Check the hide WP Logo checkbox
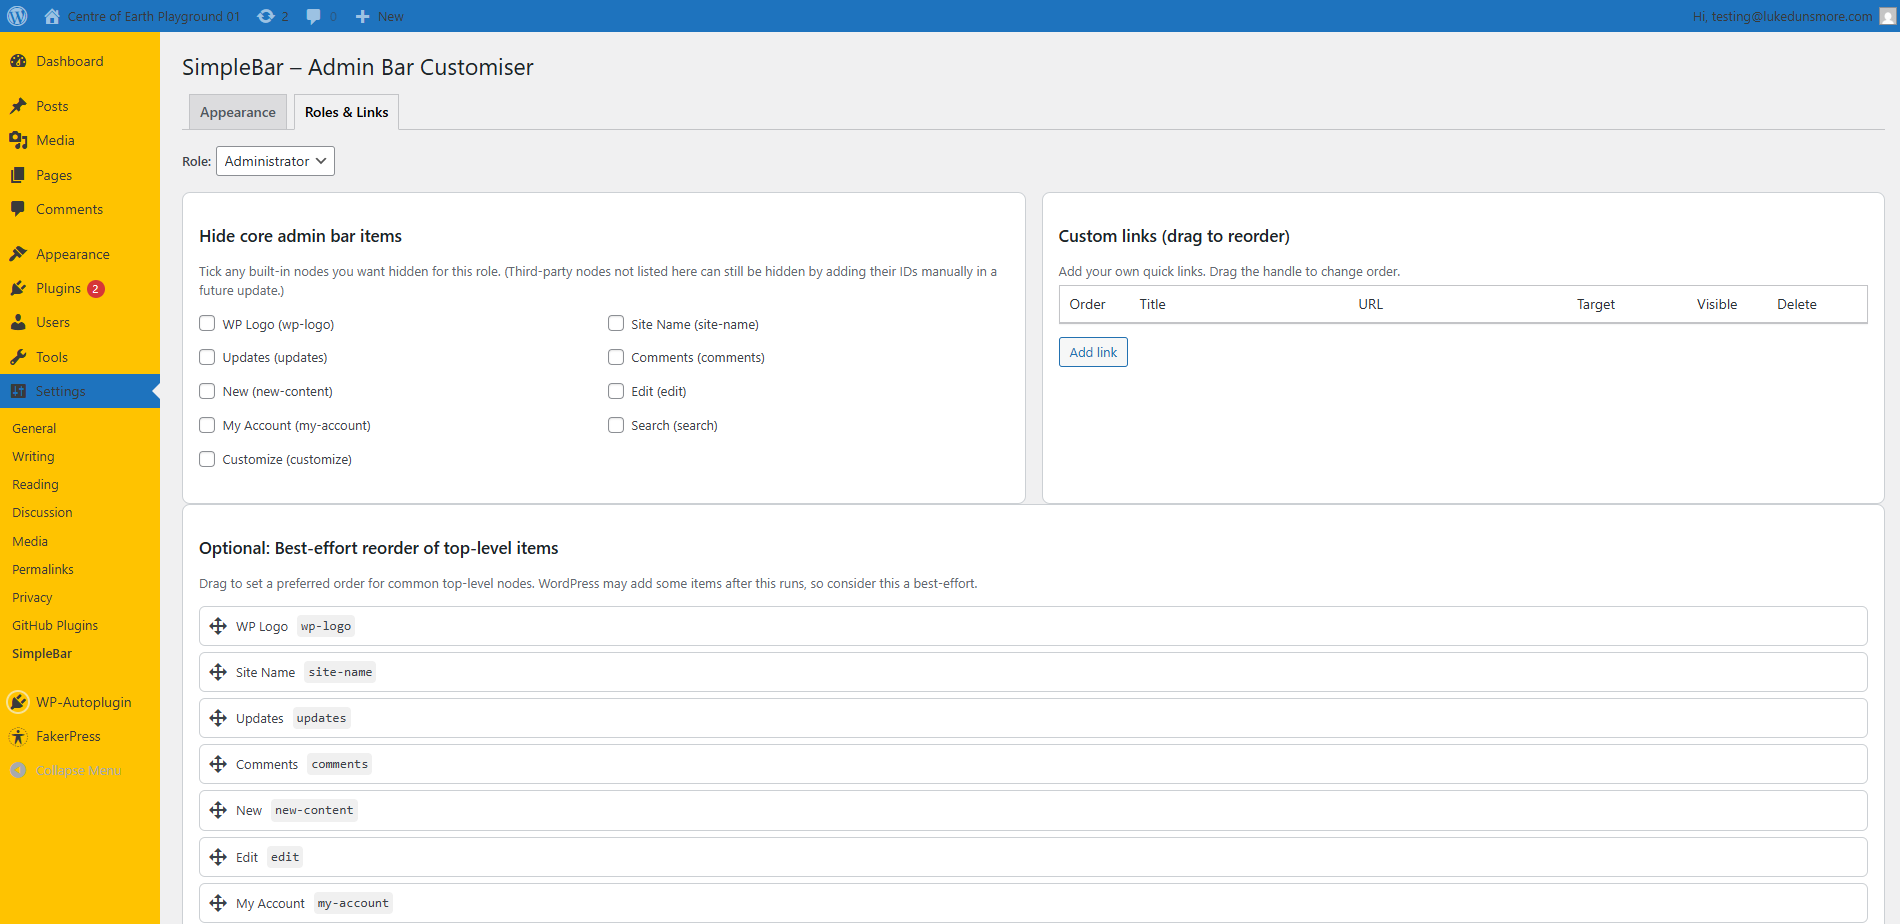The width and height of the screenshot is (1900, 924). click(x=207, y=323)
